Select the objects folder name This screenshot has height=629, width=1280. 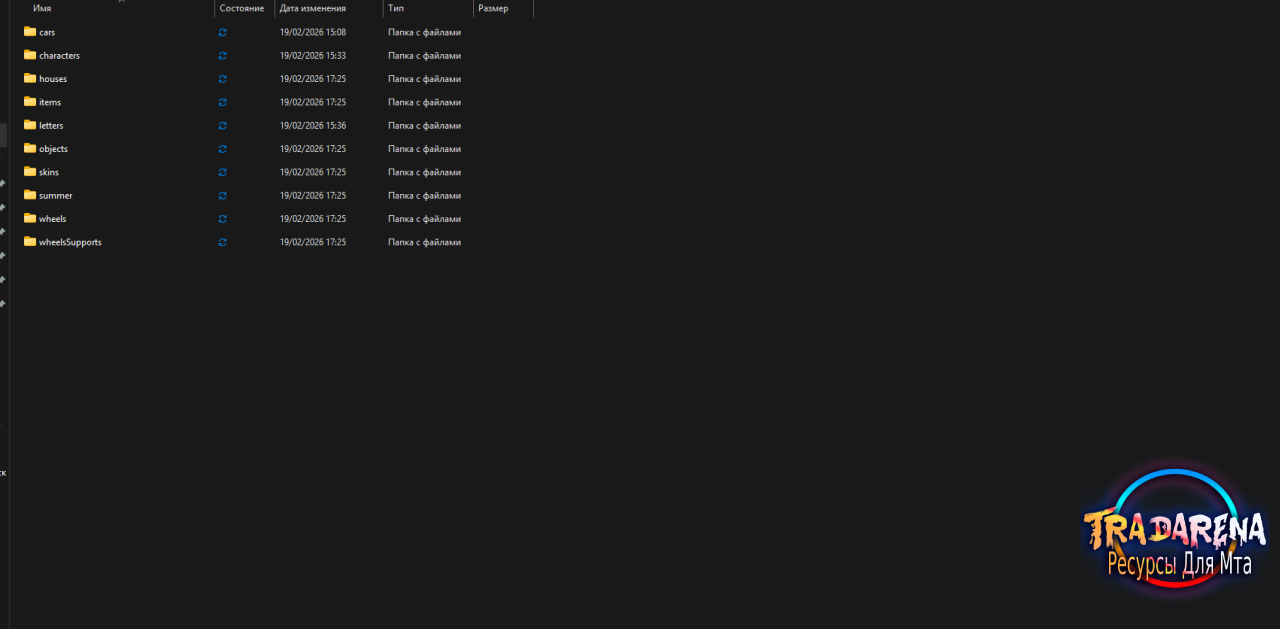point(54,149)
